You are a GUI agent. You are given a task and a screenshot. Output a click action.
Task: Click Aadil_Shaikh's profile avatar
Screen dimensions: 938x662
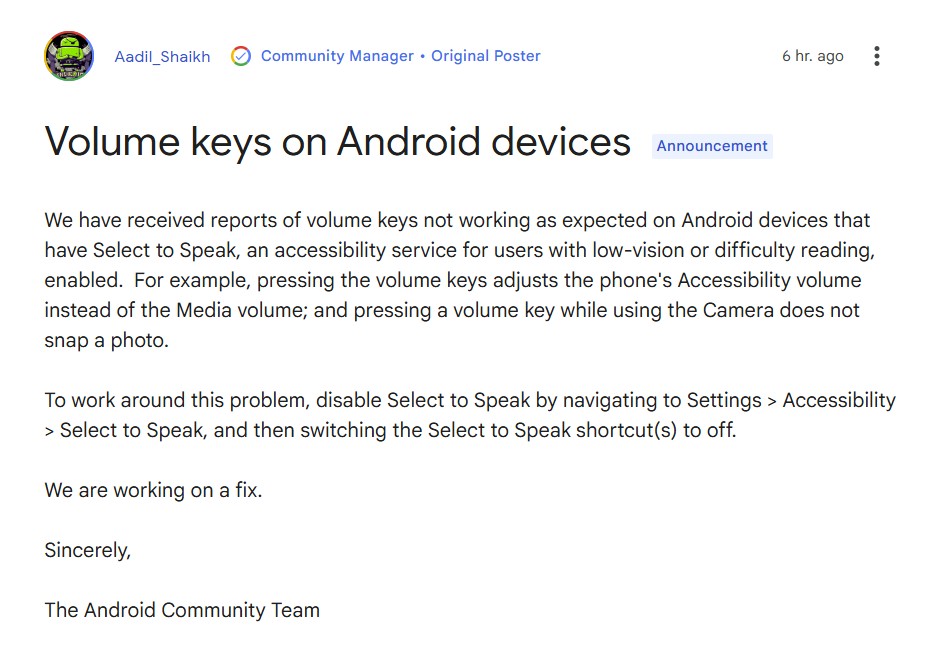69,56
